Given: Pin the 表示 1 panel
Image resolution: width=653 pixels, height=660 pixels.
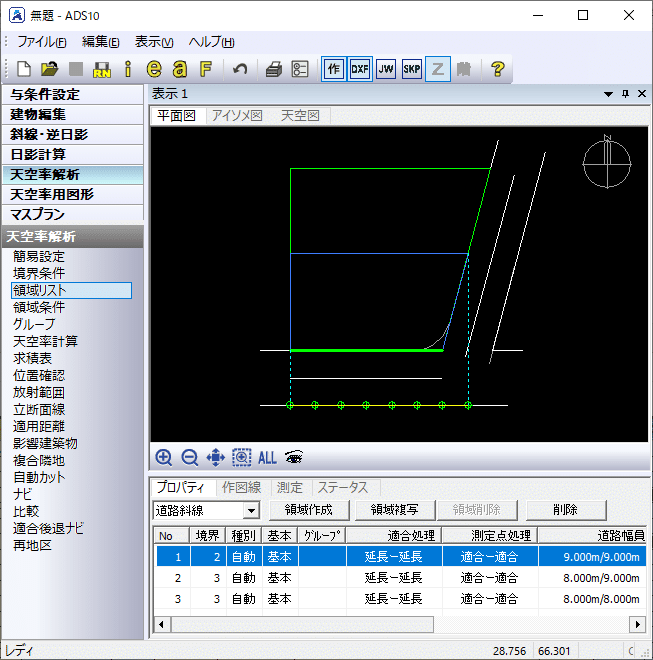Looking at the screenshot, I should click(x=626, y=94).
